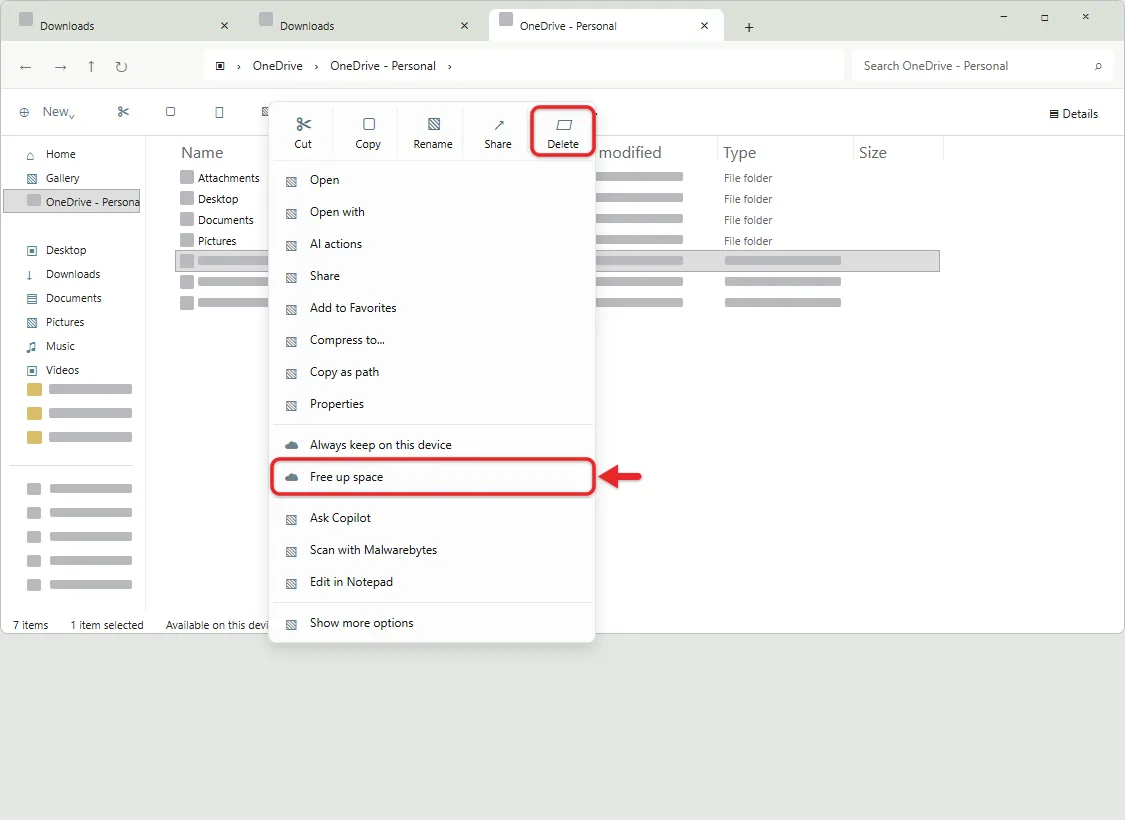Click the Cut icon in context menu
1125x820 pixels.
coord(303,124)
